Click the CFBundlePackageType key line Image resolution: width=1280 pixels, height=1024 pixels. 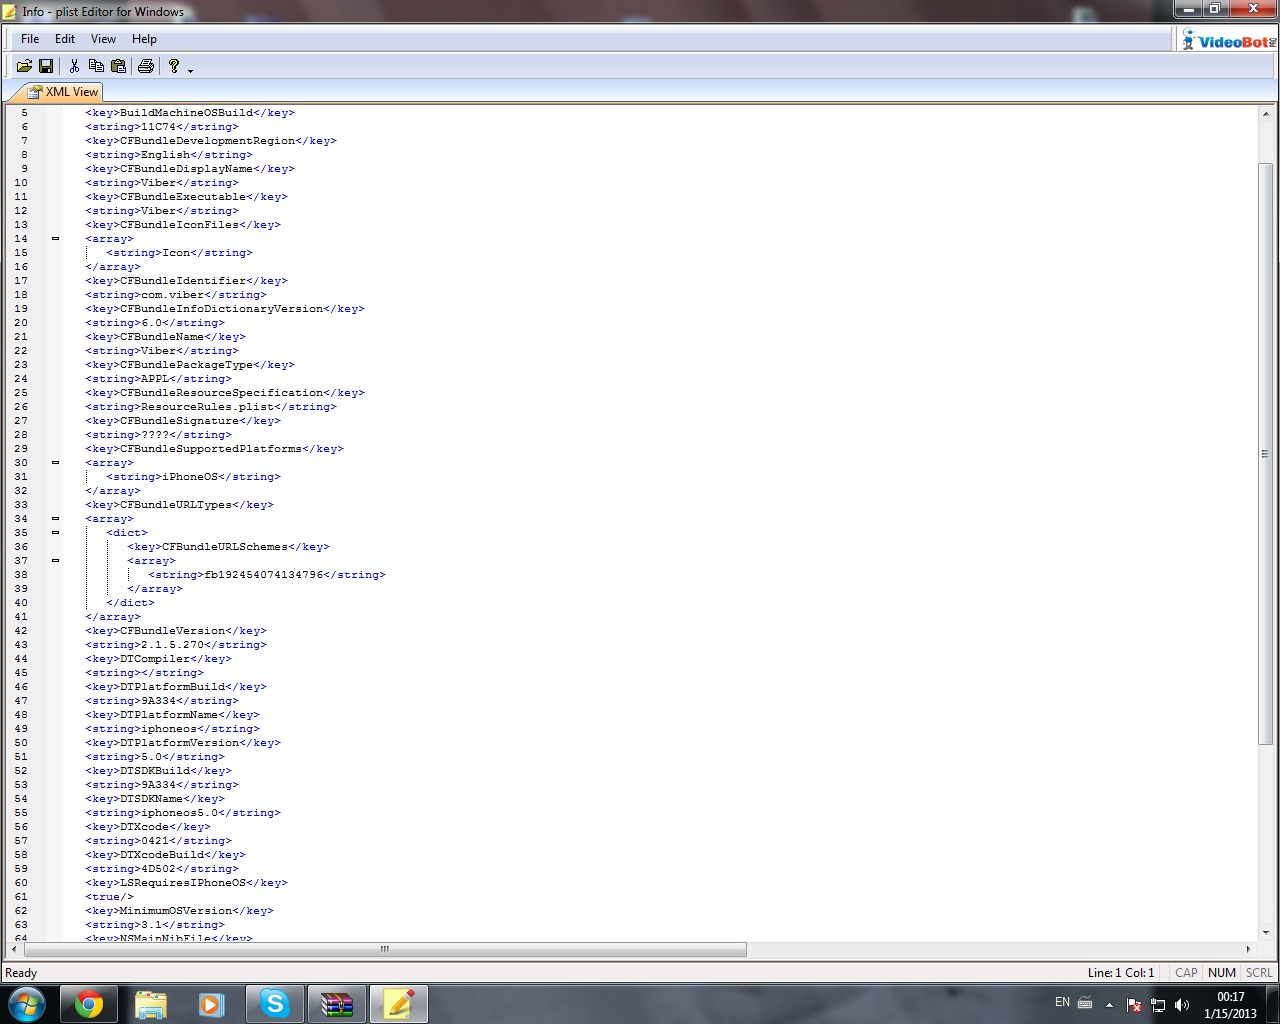point(190,365)
